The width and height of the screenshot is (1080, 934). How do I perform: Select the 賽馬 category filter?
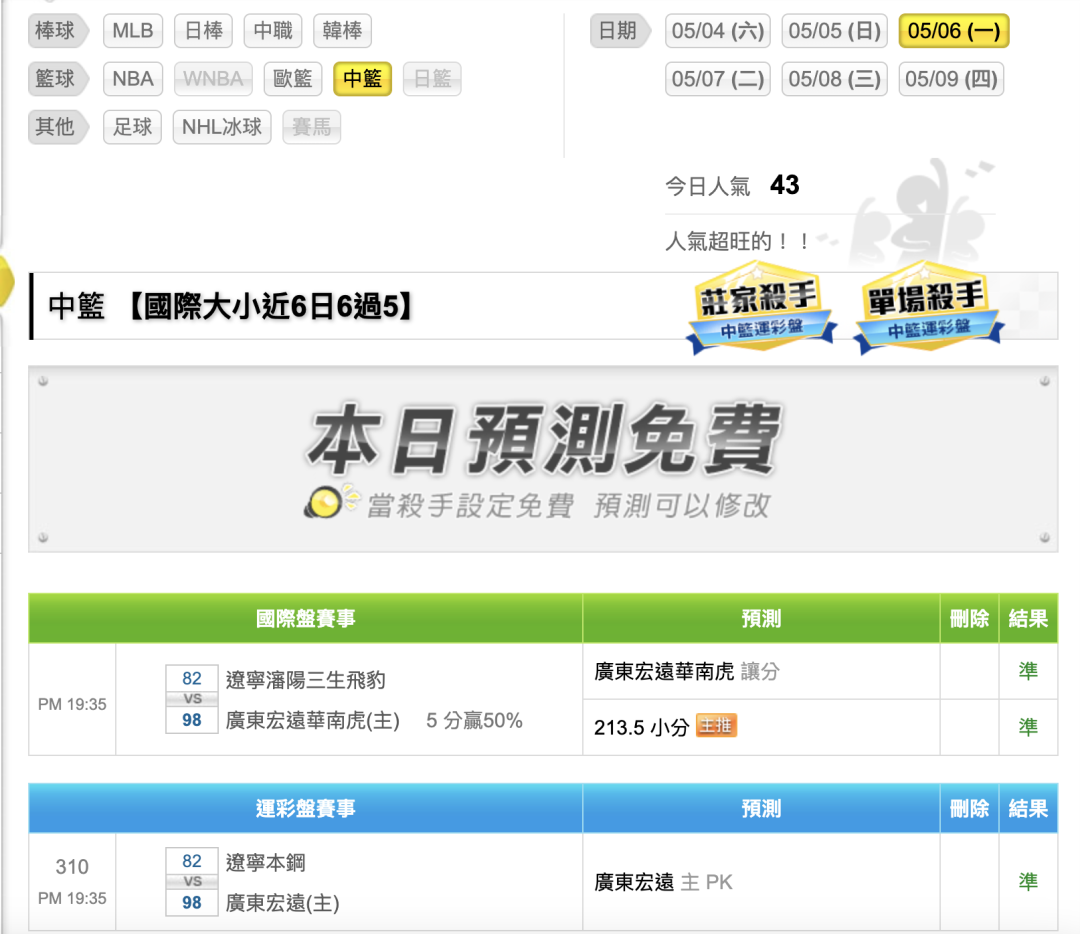(311, 127)
